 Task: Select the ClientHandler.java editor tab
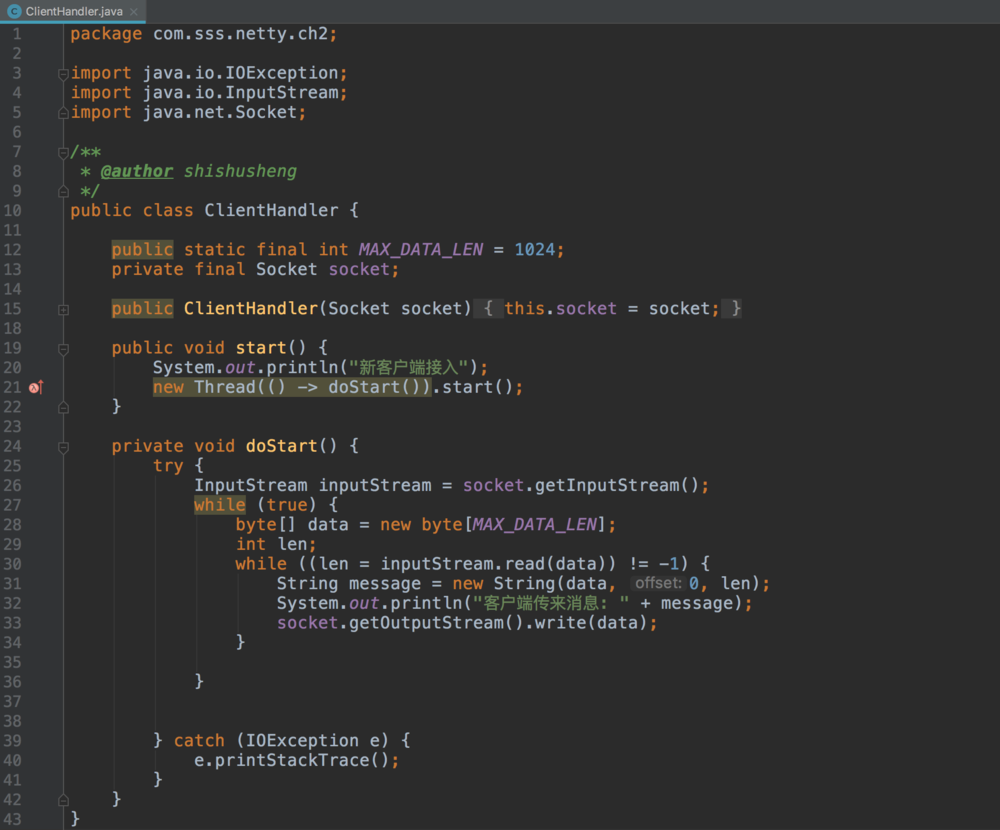tap(73, 11)
